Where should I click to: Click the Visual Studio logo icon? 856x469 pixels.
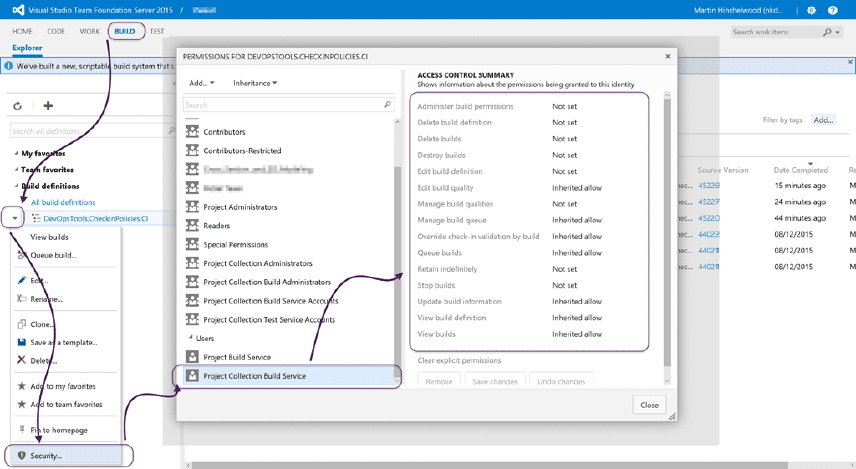point(19,10)
